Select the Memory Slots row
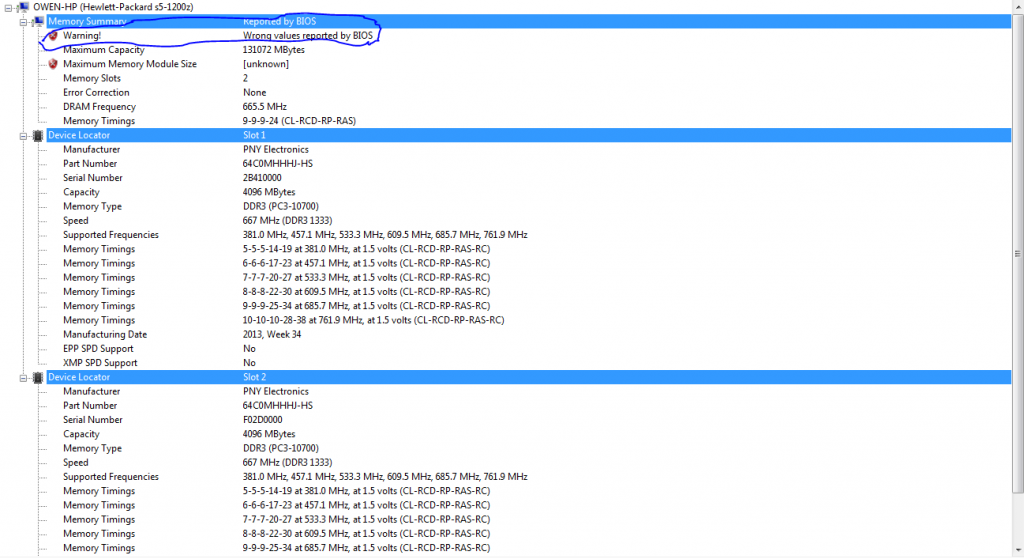 (92, 78)
